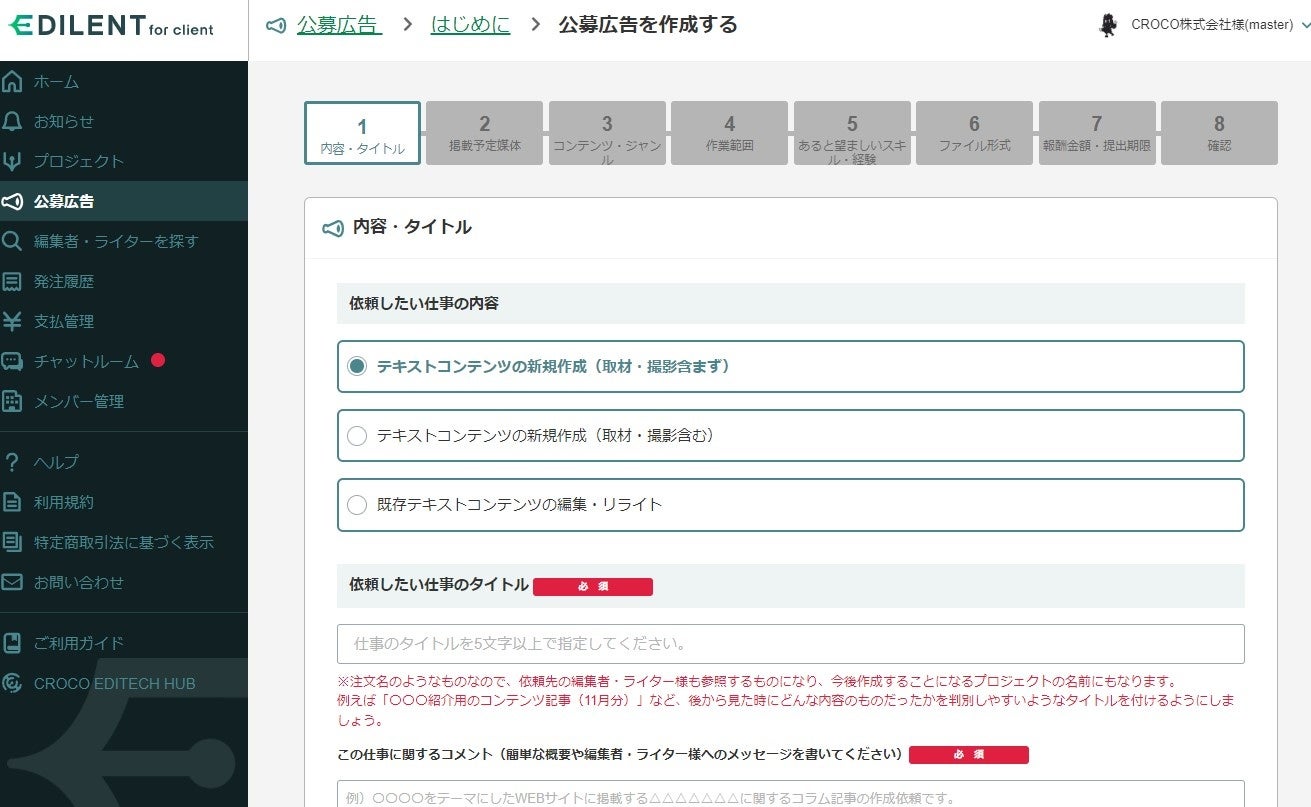
Task: Click the はじめに breadcrumb link
Action: click(470, 25)
